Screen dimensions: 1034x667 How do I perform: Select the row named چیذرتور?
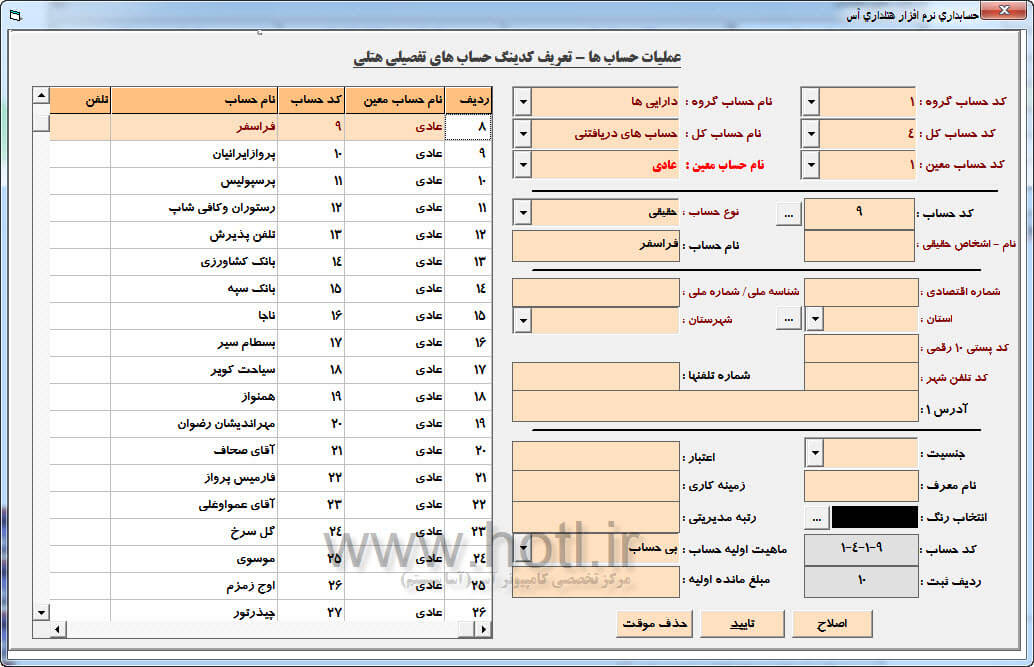point(270,612)
